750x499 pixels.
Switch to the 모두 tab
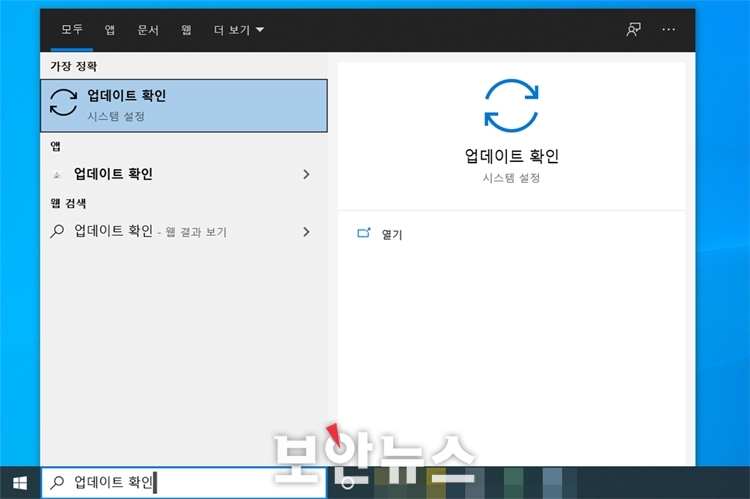[x=72, y=30]
